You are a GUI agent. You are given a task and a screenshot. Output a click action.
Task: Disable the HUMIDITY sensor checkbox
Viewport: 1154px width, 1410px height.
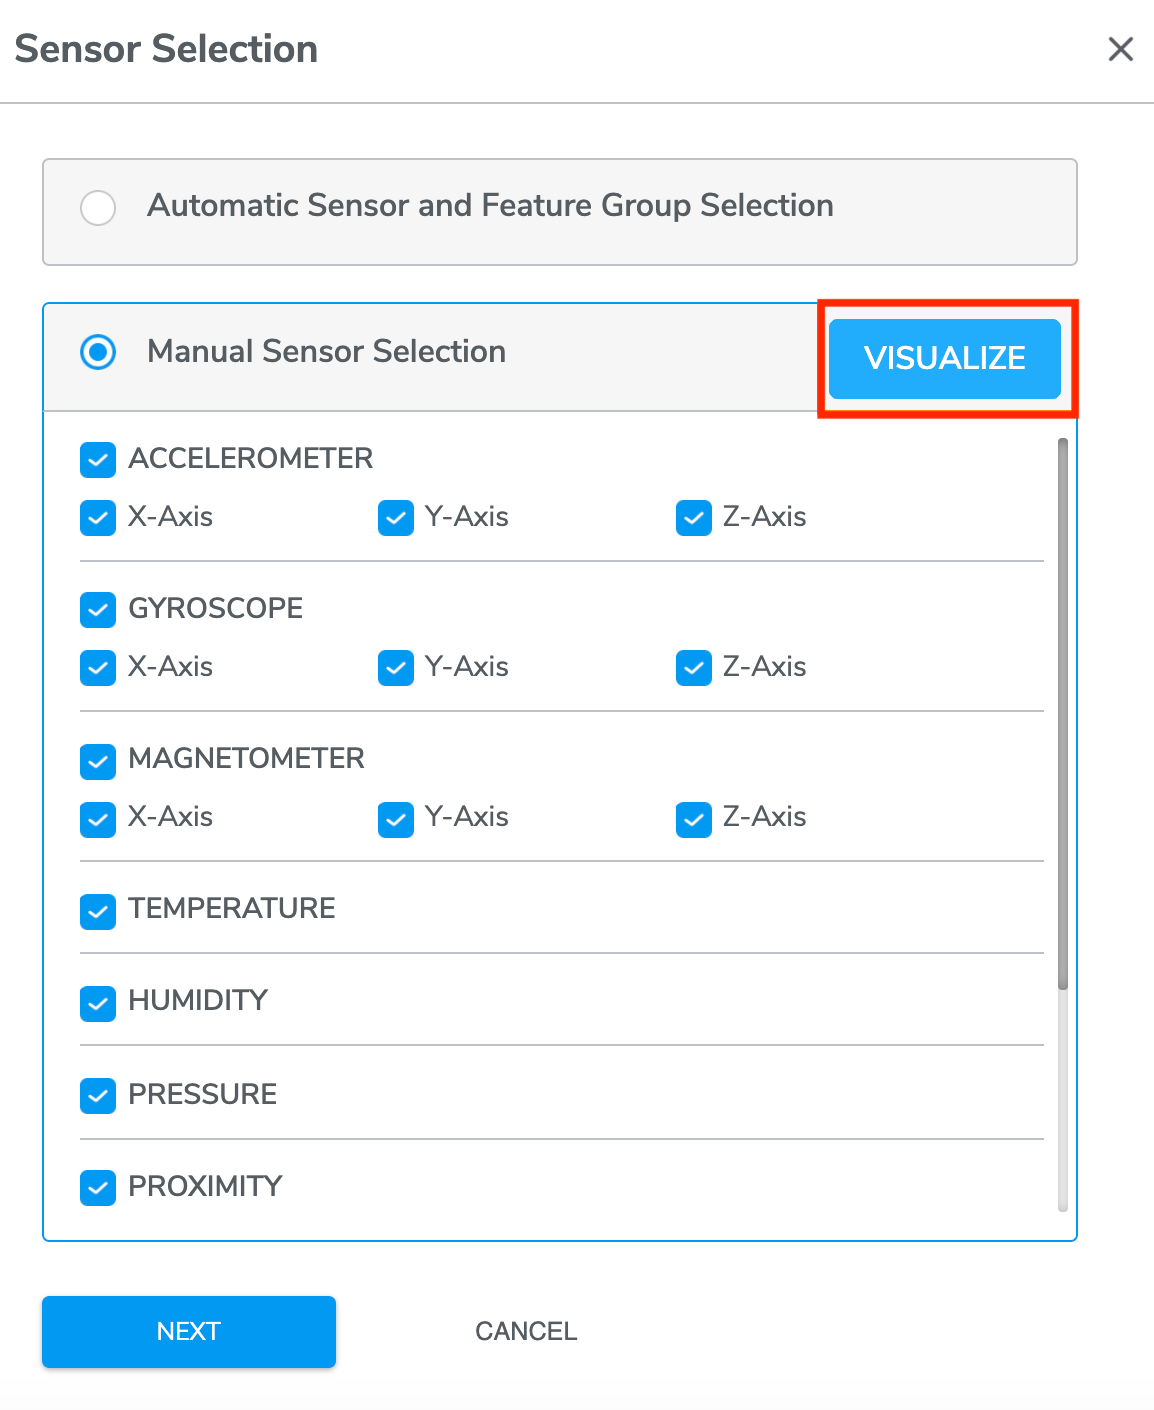pos(98,1003)
